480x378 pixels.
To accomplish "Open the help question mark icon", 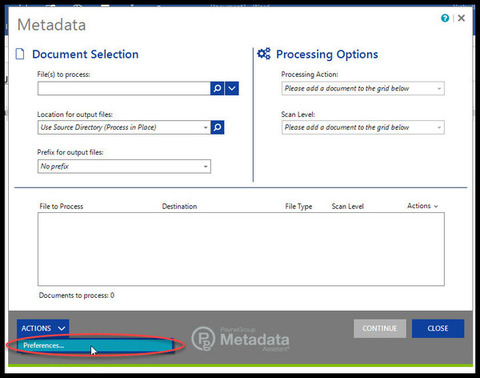I will coord(445,18).
